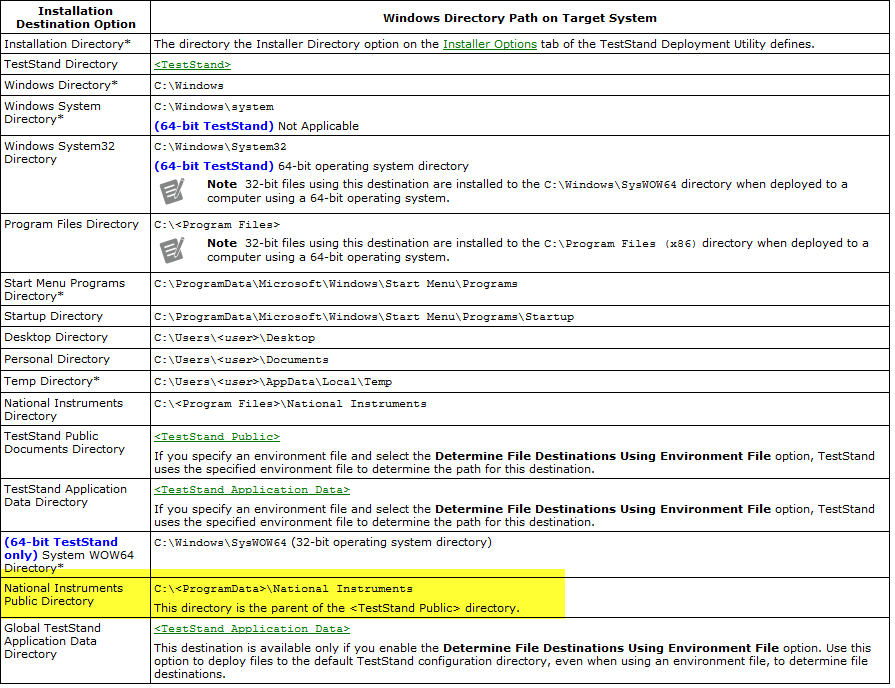Viewport: 895px width, 688px height.
Task: Select the Personal Directory cell
Action: point(75,359)
